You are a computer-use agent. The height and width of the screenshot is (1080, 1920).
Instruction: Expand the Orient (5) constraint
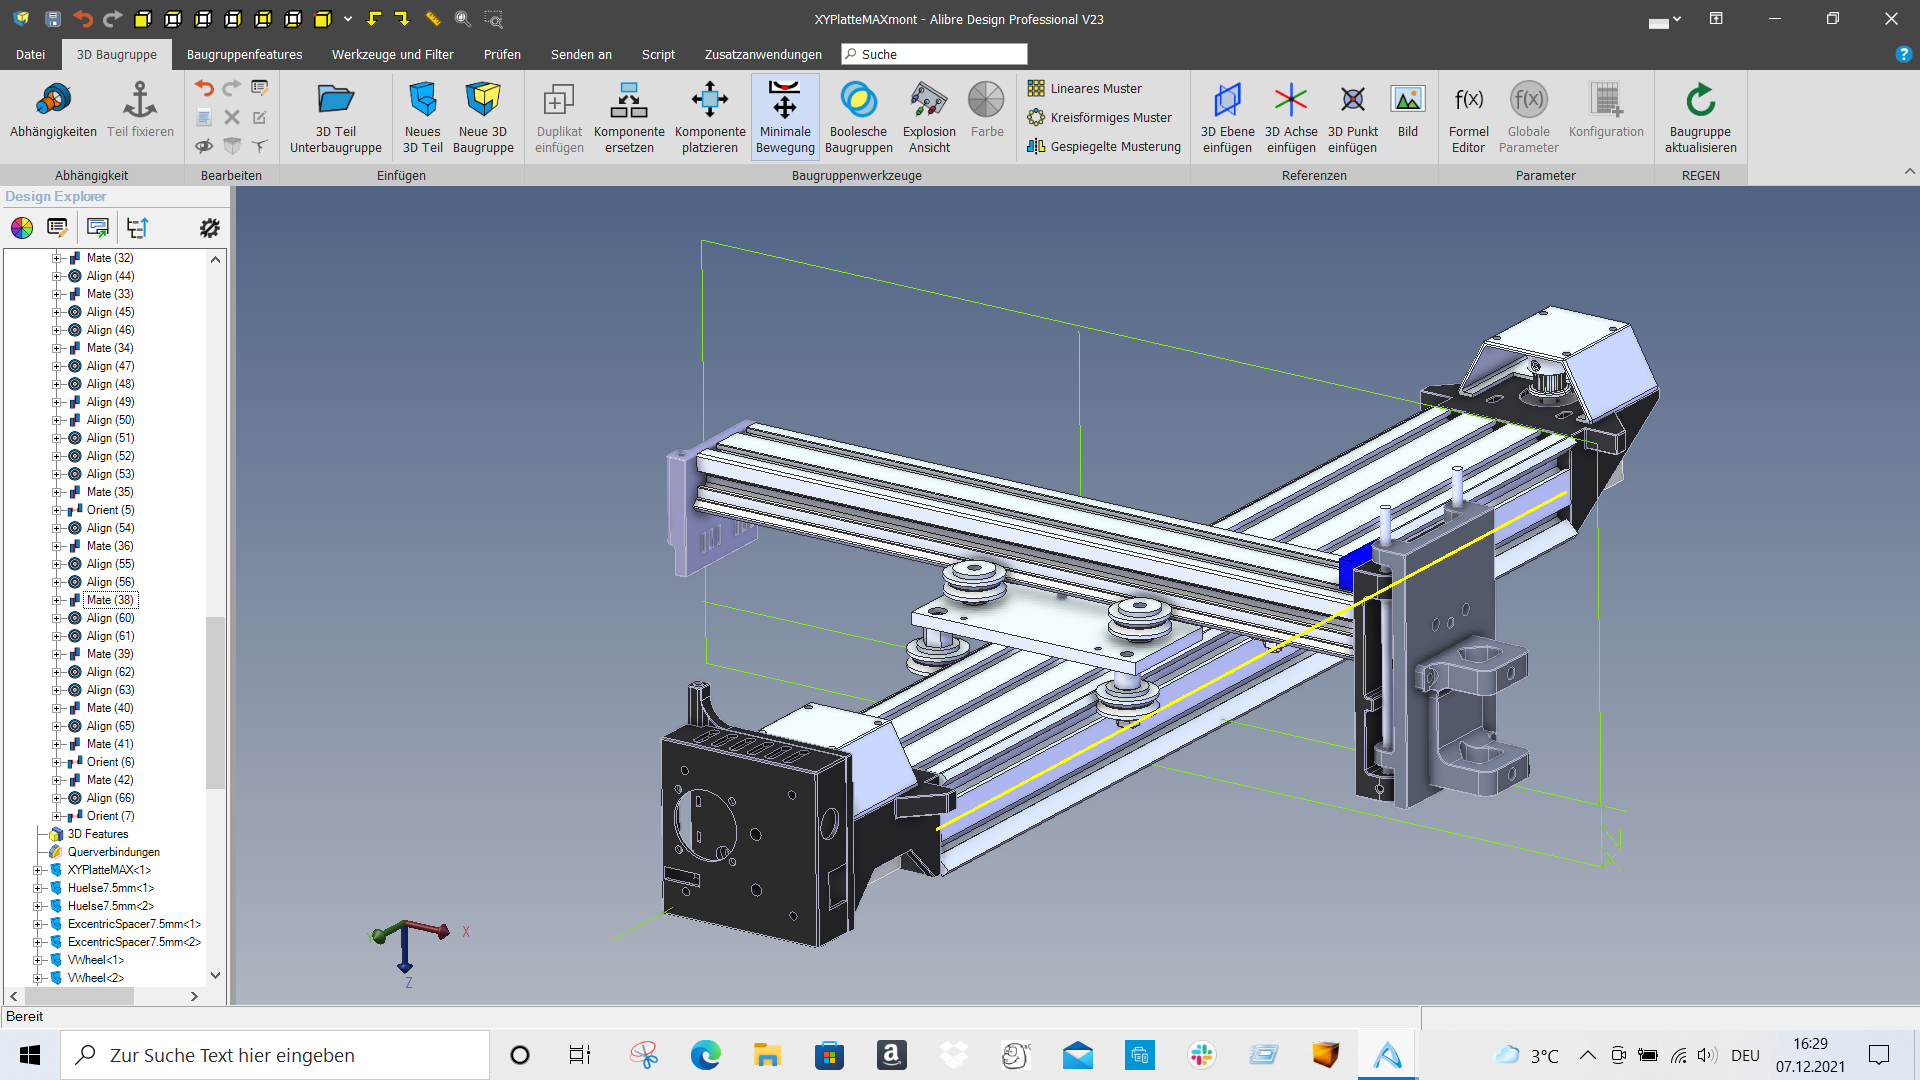coord(57,510)
